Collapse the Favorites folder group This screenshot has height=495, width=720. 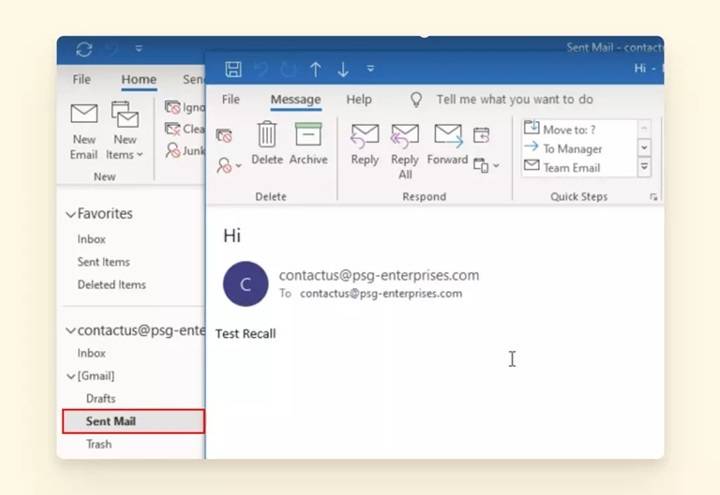point(70,214)
